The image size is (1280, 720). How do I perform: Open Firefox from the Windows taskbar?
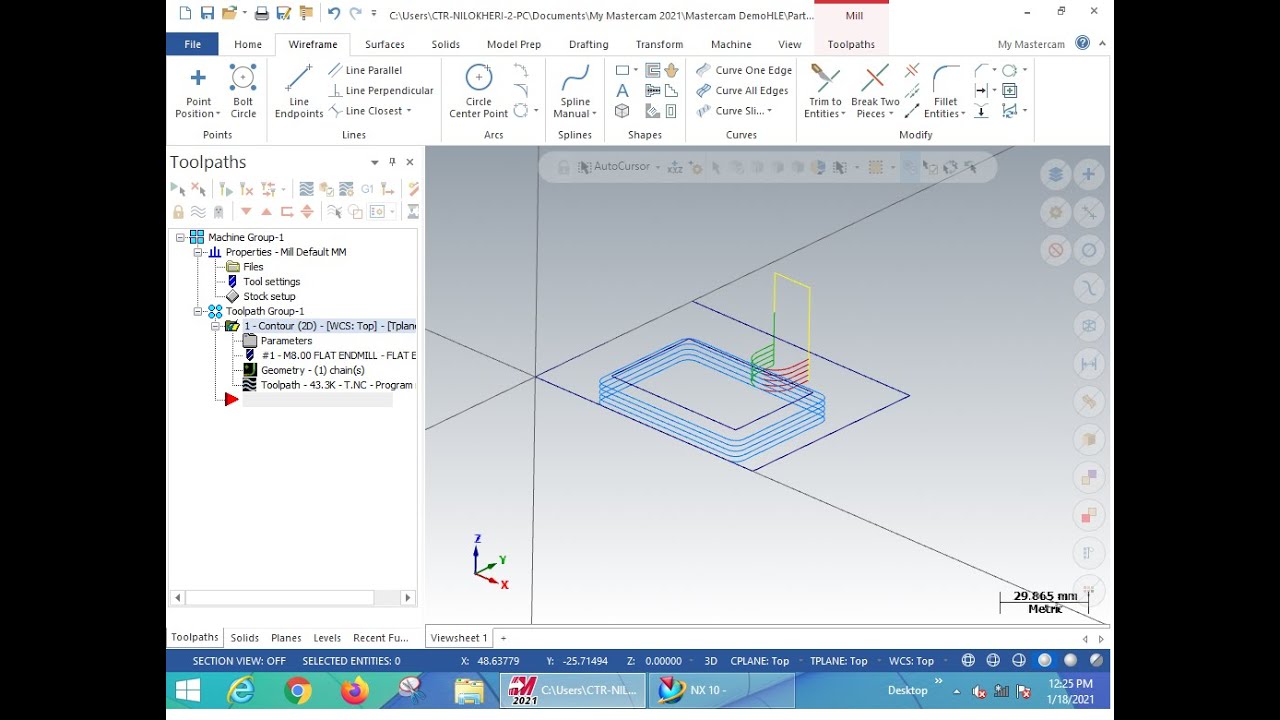(x=354, y=691)
